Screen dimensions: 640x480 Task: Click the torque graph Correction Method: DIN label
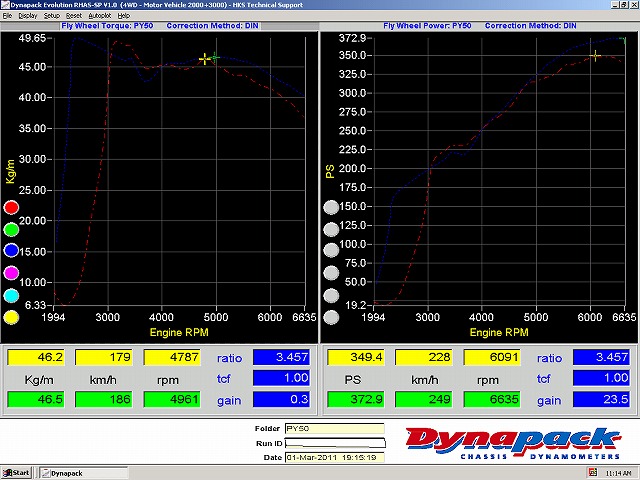click(212, 26)
